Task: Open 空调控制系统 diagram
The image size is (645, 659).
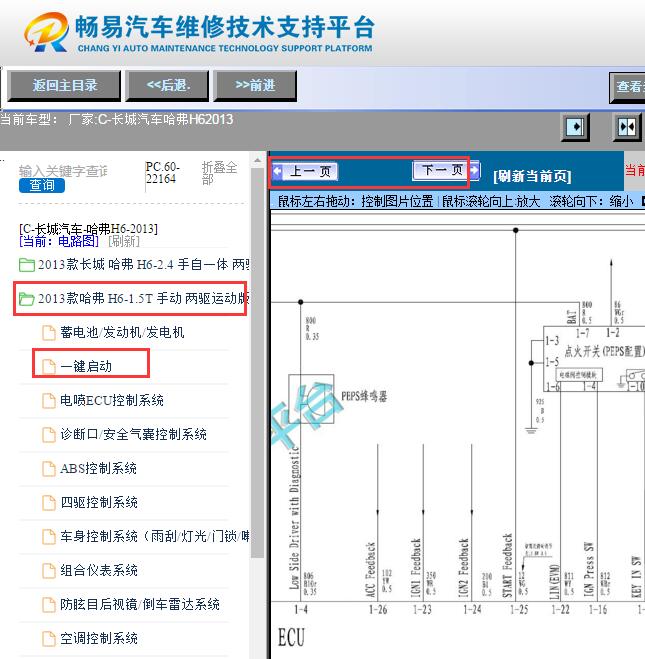Action: coord(99,638)
